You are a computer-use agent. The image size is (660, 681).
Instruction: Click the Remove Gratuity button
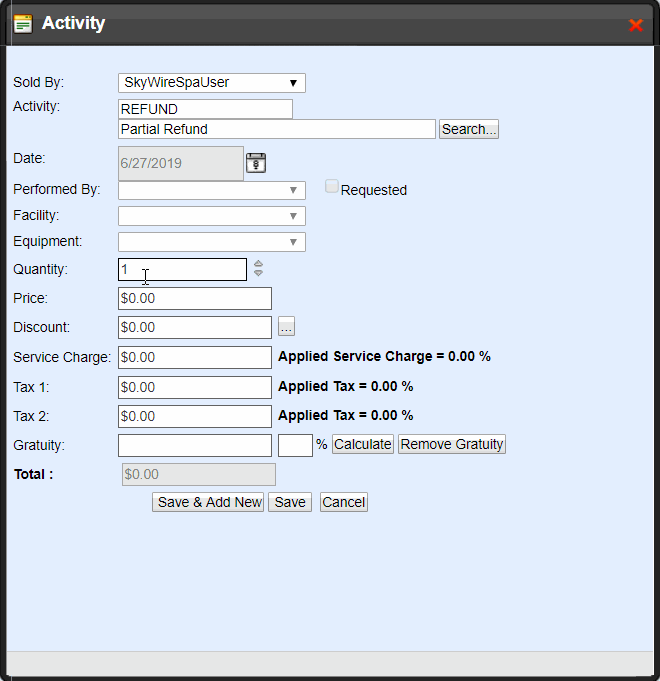pyautogui.click(x=452, y=444)
